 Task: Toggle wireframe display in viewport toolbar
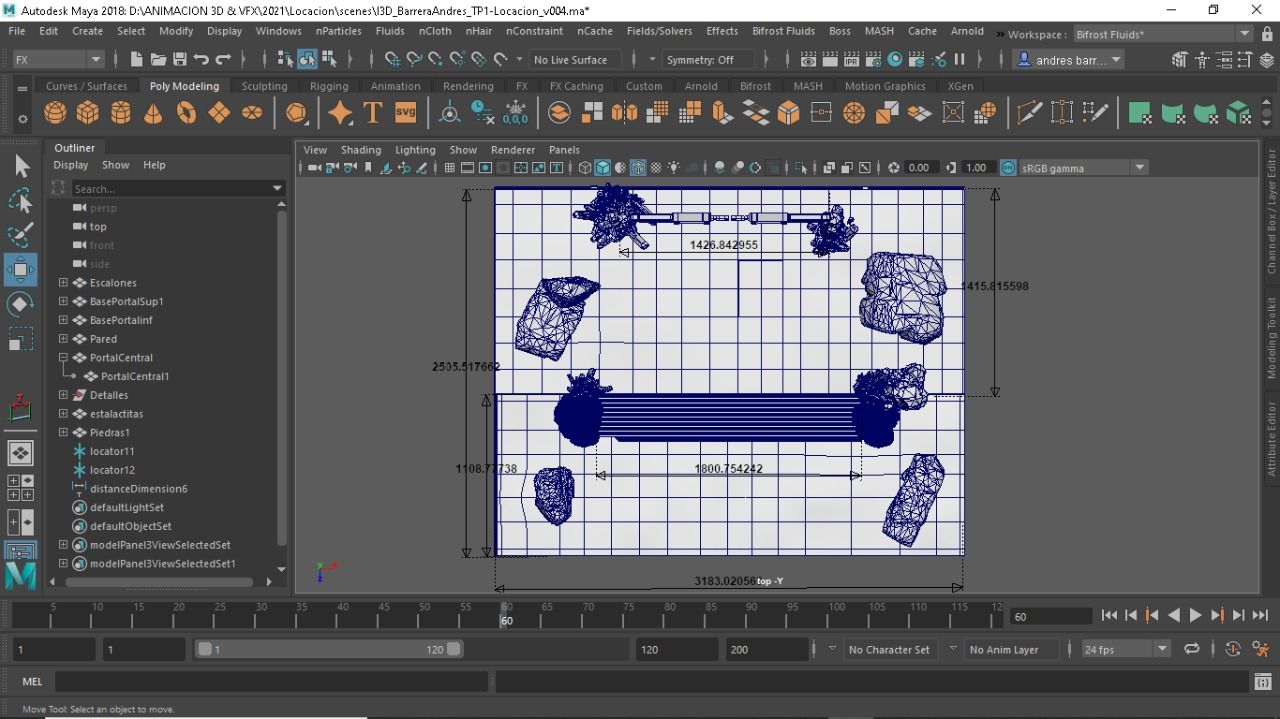coord(586,168)
